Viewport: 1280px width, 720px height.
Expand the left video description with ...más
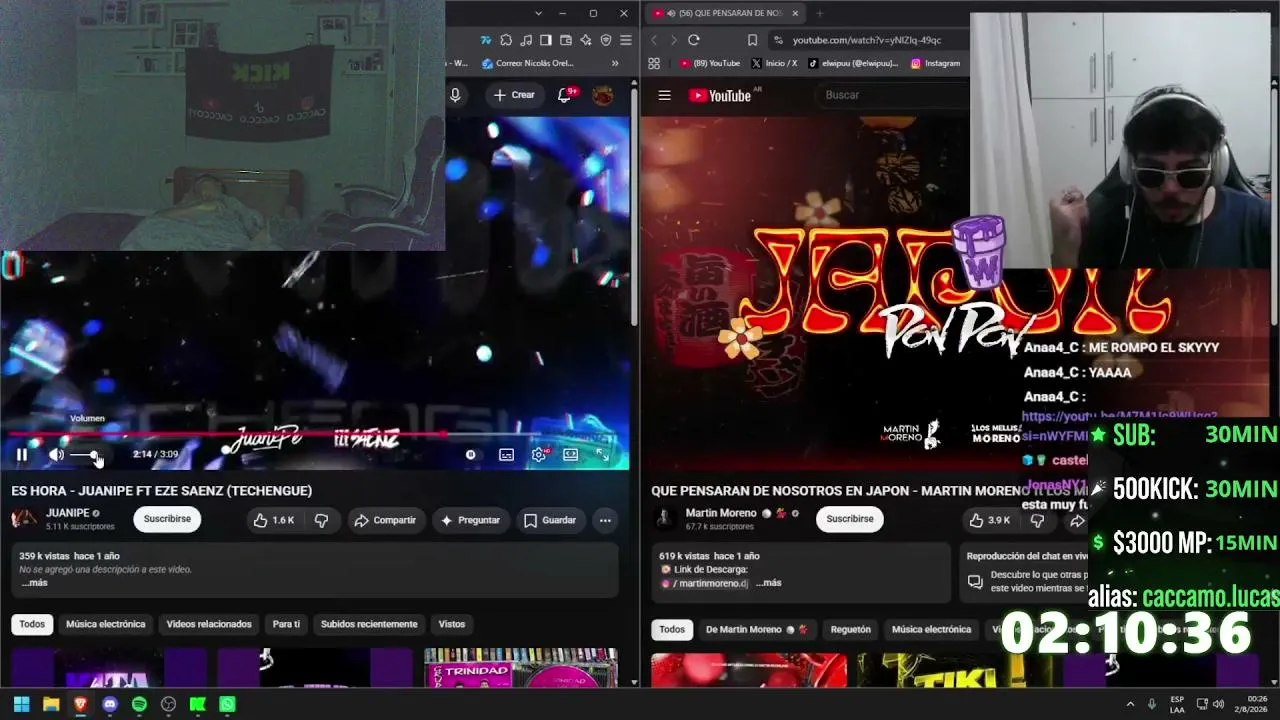[35, 583]
